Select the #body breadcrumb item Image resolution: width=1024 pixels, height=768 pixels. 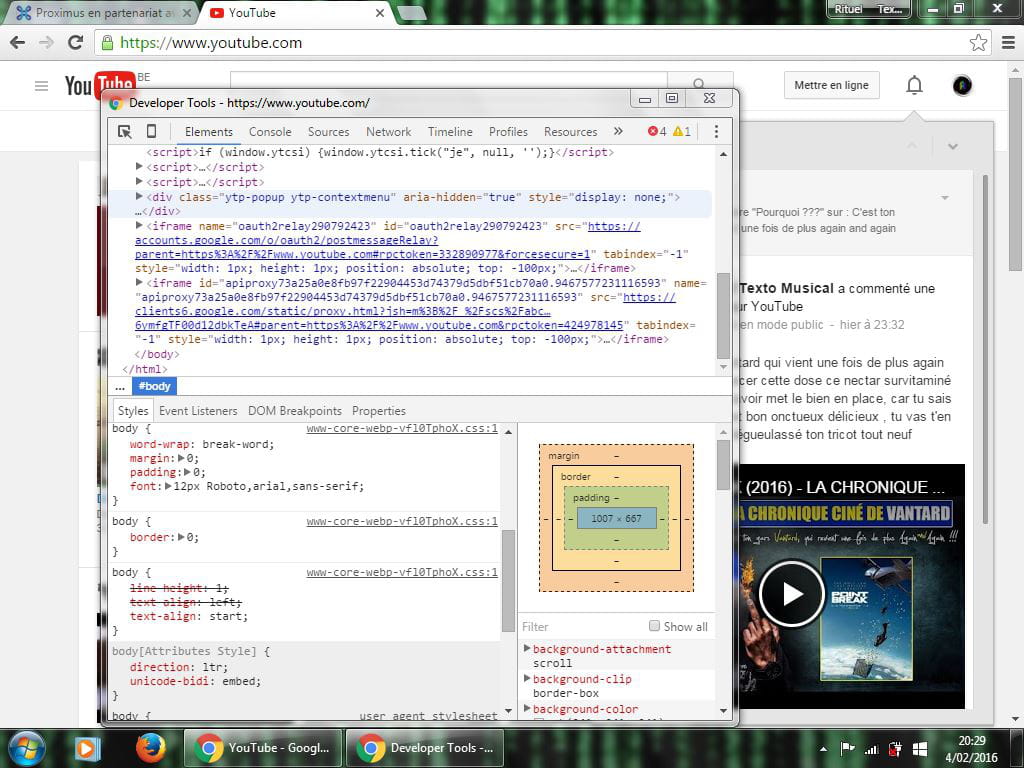154,387
